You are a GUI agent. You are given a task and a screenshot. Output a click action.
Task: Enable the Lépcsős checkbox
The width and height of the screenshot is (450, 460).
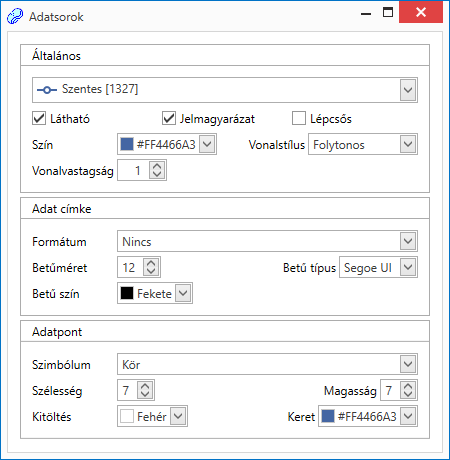coord(299,118)
